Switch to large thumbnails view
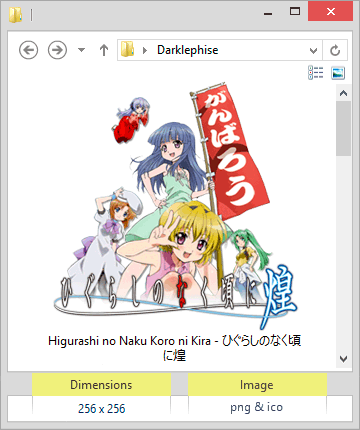 point(338,73)
